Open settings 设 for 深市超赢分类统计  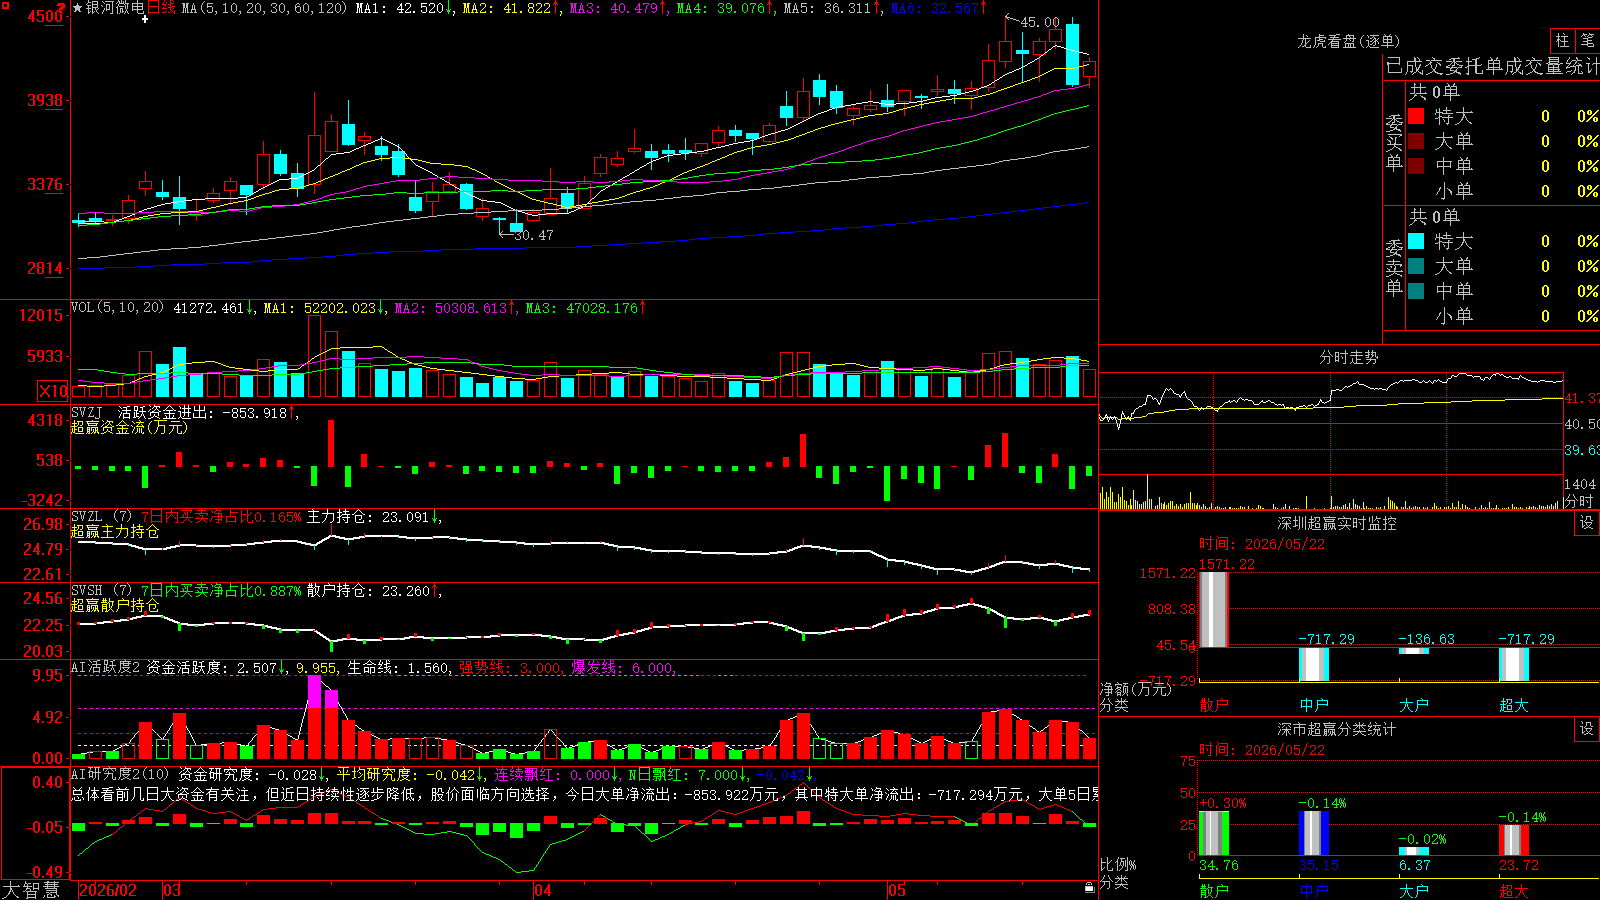pyautogui.click(x=1587, y=729)
